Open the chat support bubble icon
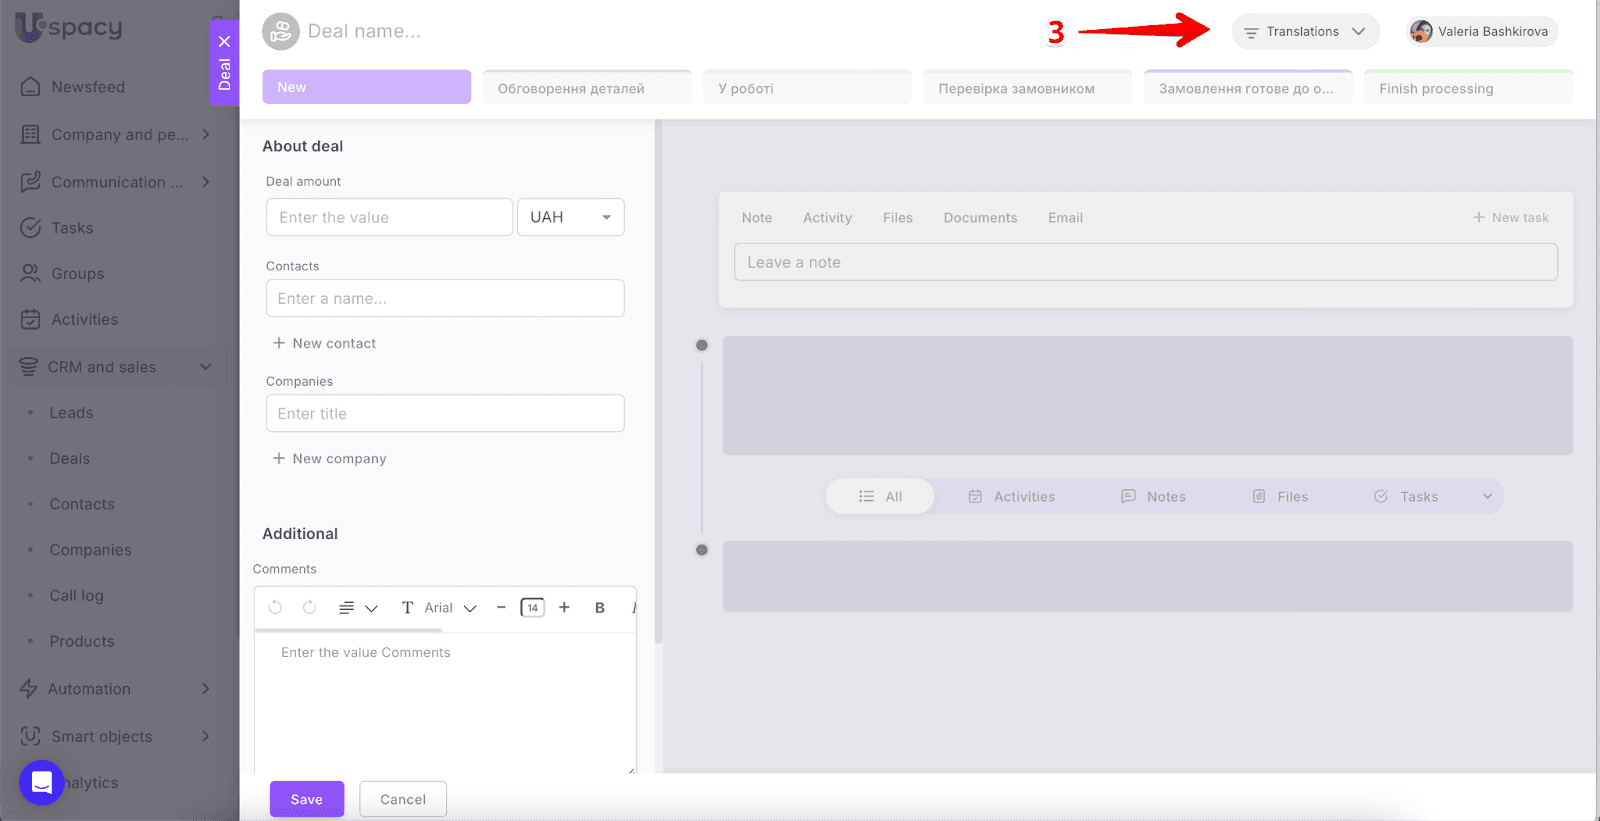The image size is (1600, 821). pos(42,782)
